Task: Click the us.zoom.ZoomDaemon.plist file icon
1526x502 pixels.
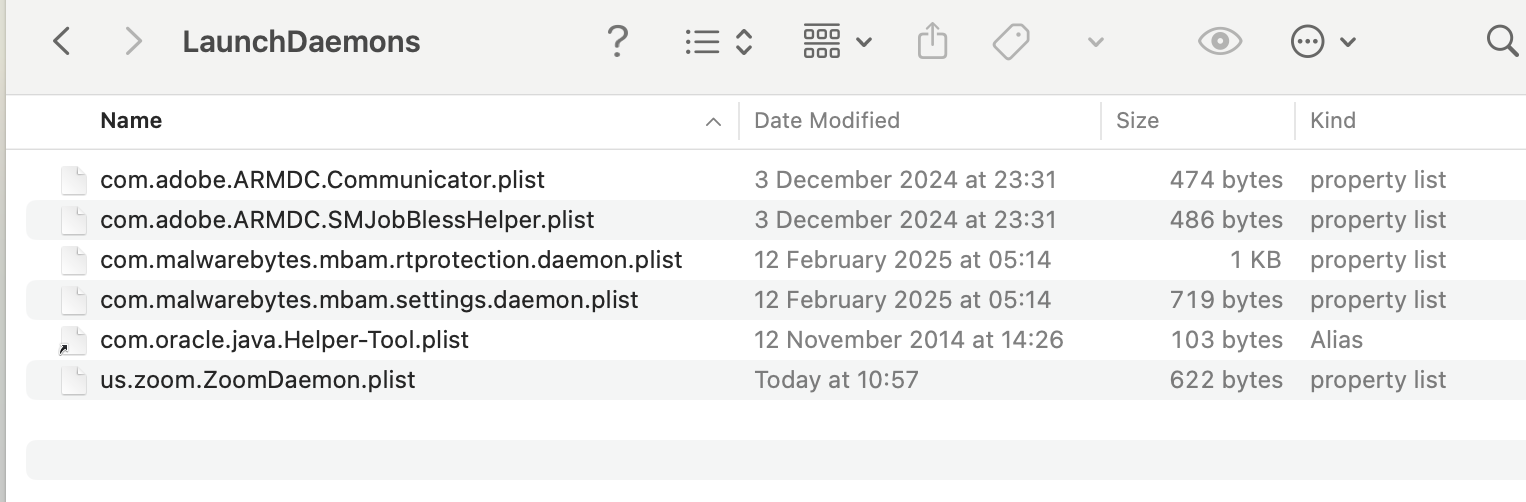Action: click(x=73, y=380)
